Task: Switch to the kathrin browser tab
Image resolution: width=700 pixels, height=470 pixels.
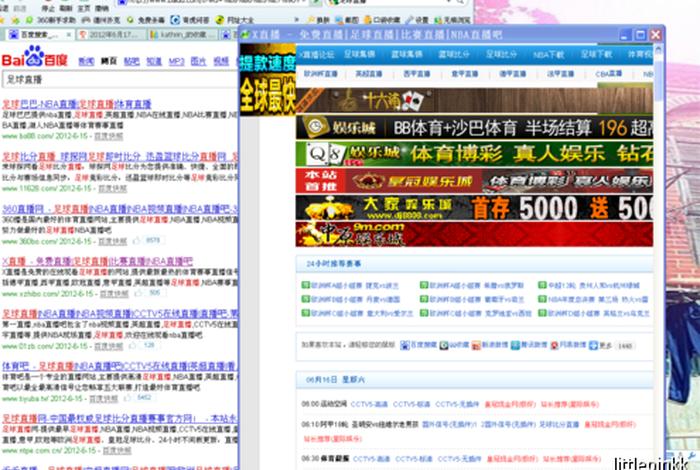Action: 182,34
